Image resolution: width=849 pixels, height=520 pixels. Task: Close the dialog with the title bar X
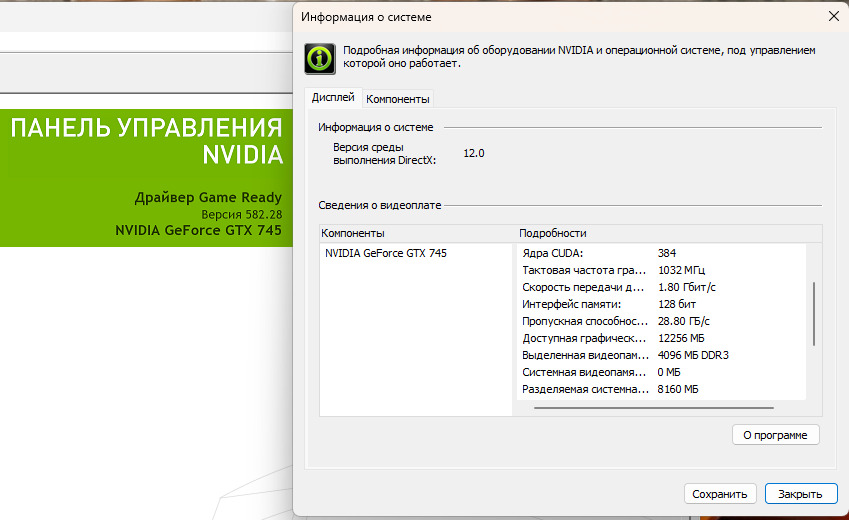[833, 17]
